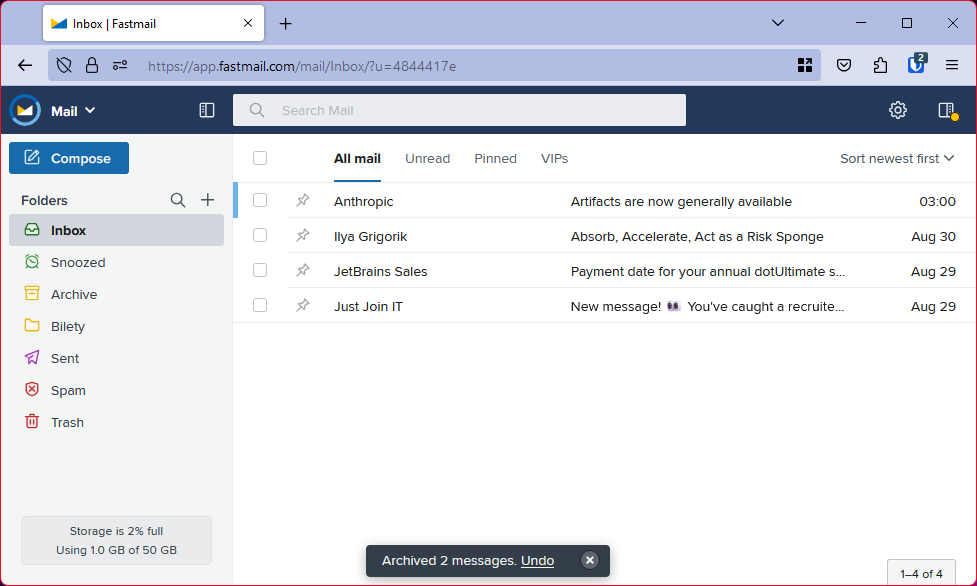Select the Just Join IT message checkbox
This screenshot has height=586, width=977.
point(260,305)
